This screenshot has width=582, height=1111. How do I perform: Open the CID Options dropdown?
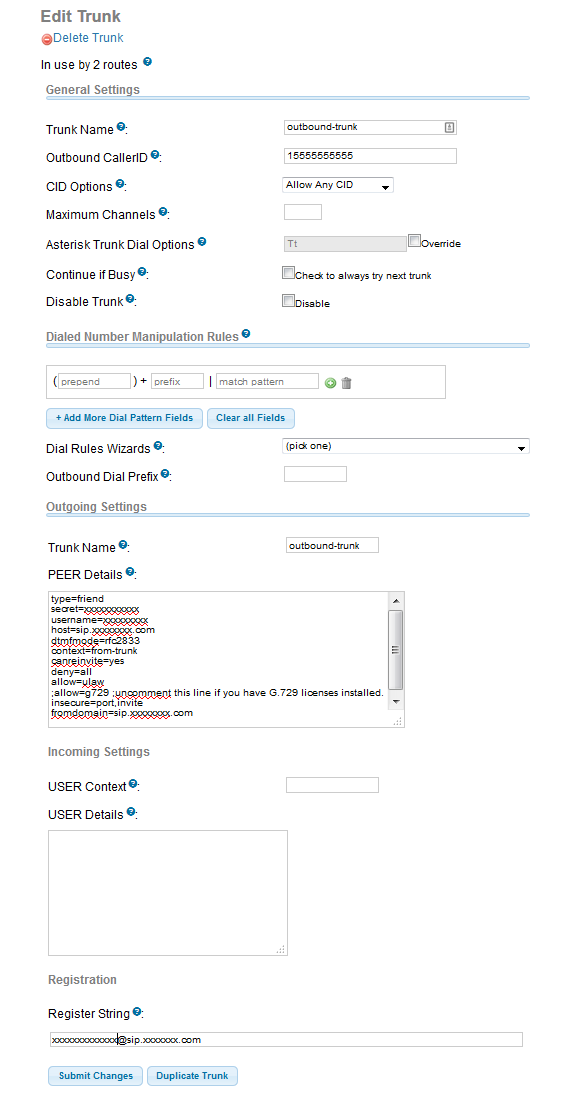(338, 185)
